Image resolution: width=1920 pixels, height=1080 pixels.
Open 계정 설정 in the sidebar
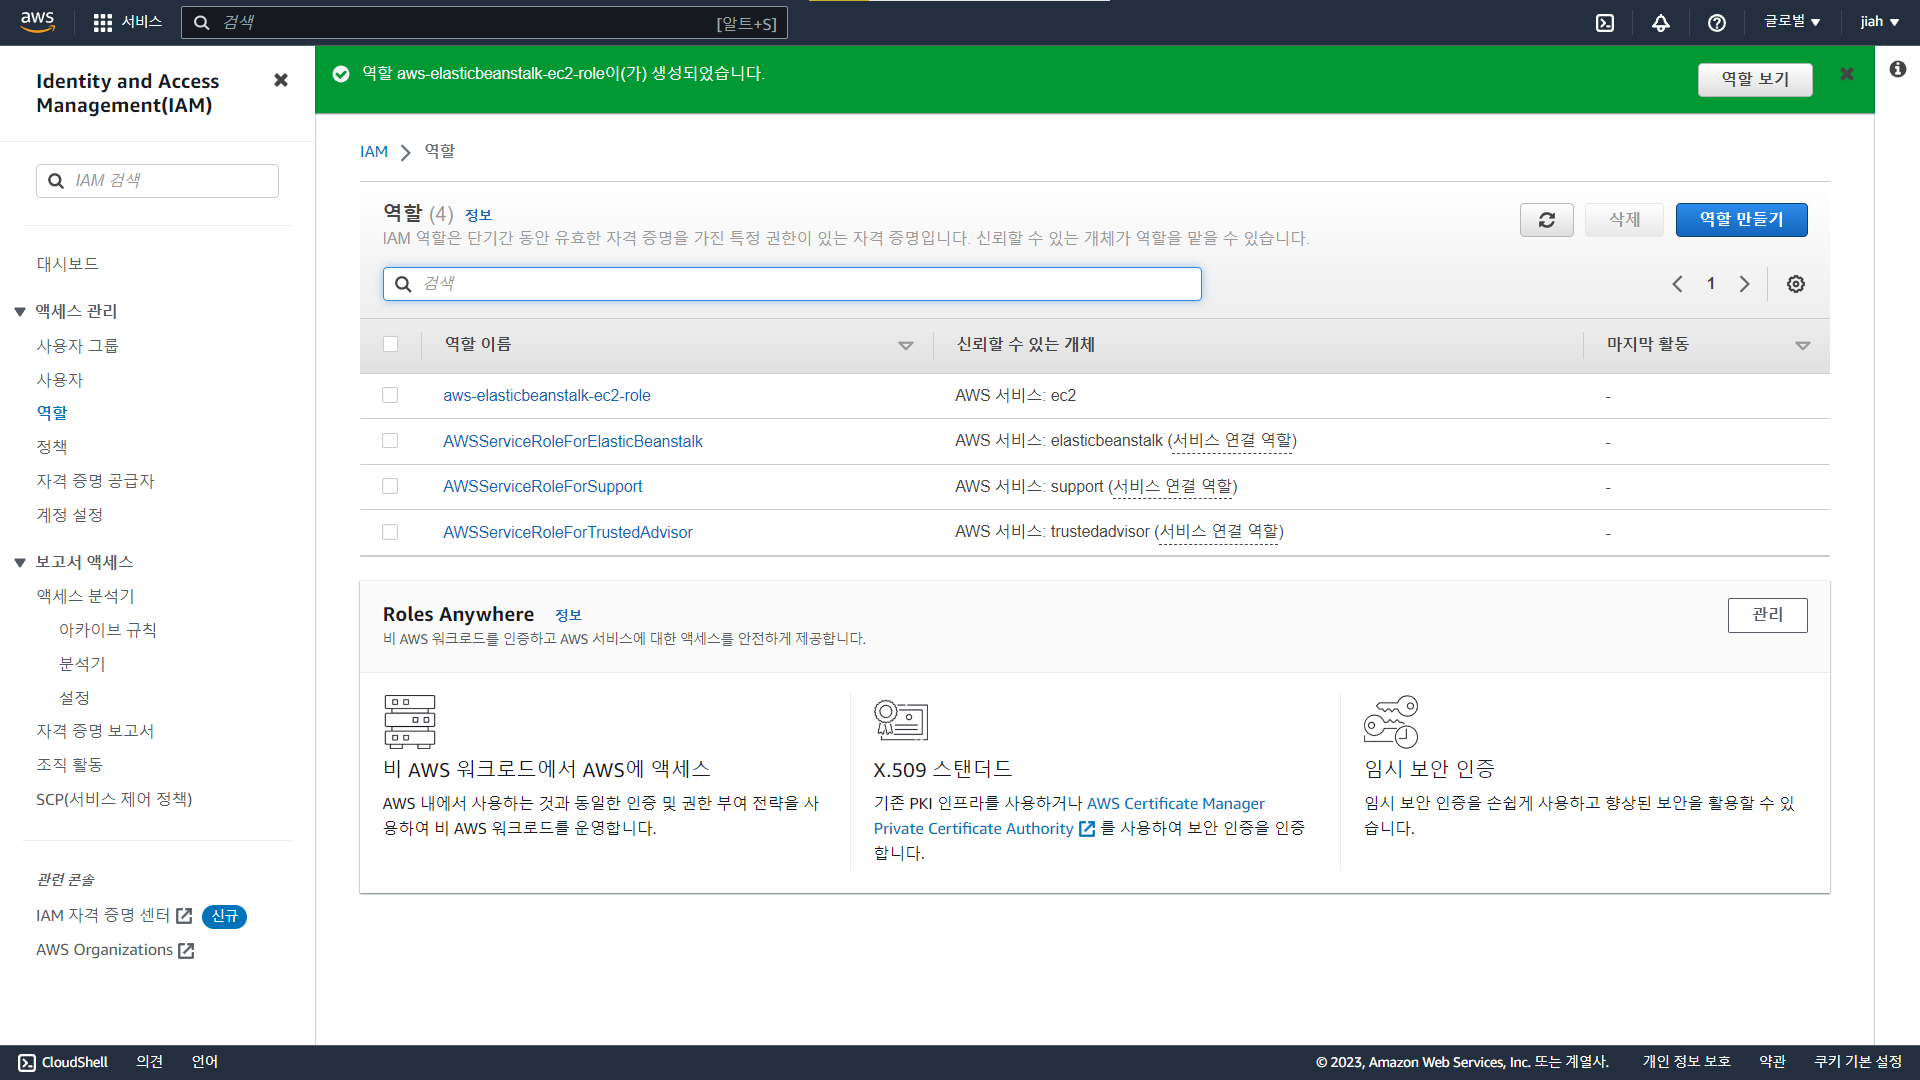70,515
